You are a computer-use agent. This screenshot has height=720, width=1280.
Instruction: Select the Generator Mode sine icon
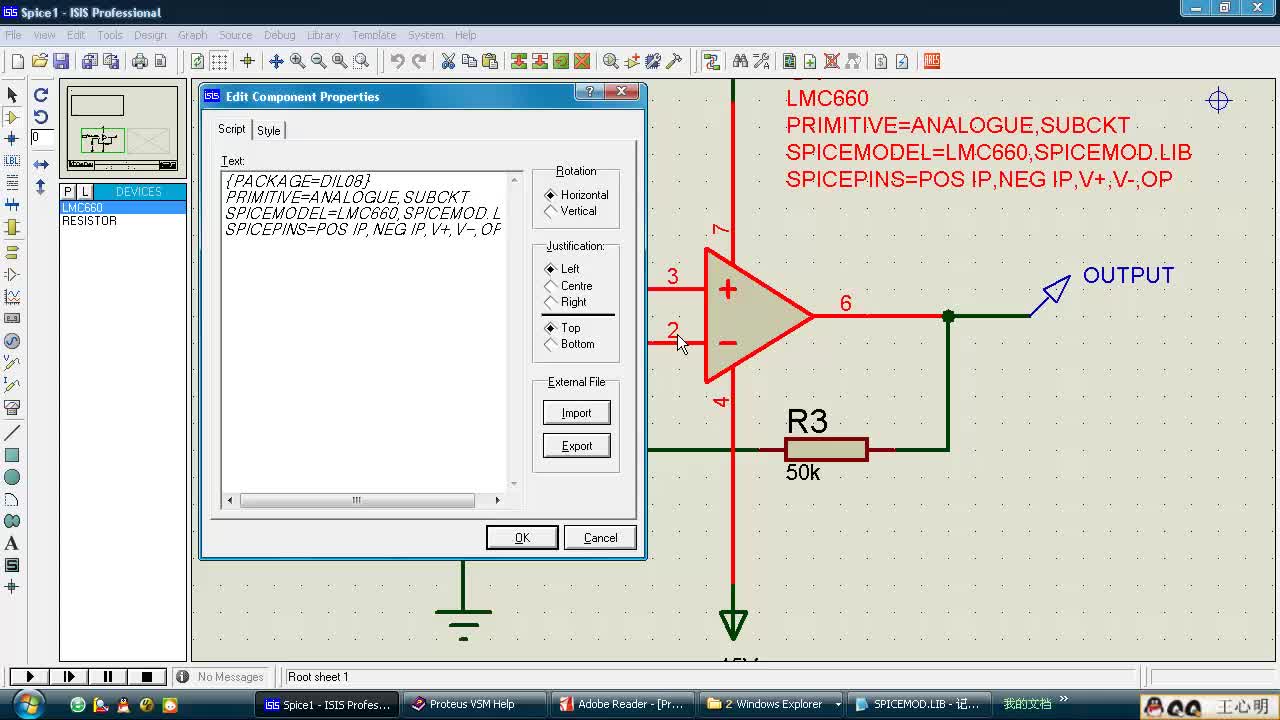(12, 341)
